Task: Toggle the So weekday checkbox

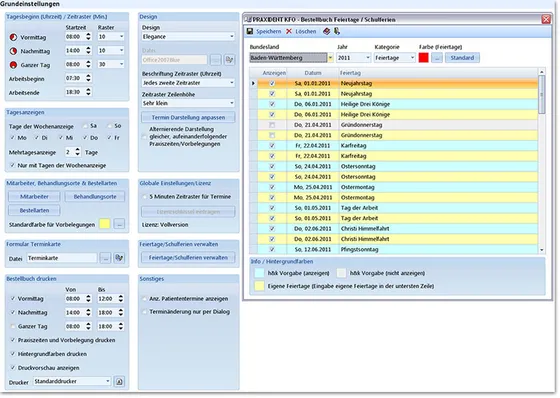Action: click(110, 126)
